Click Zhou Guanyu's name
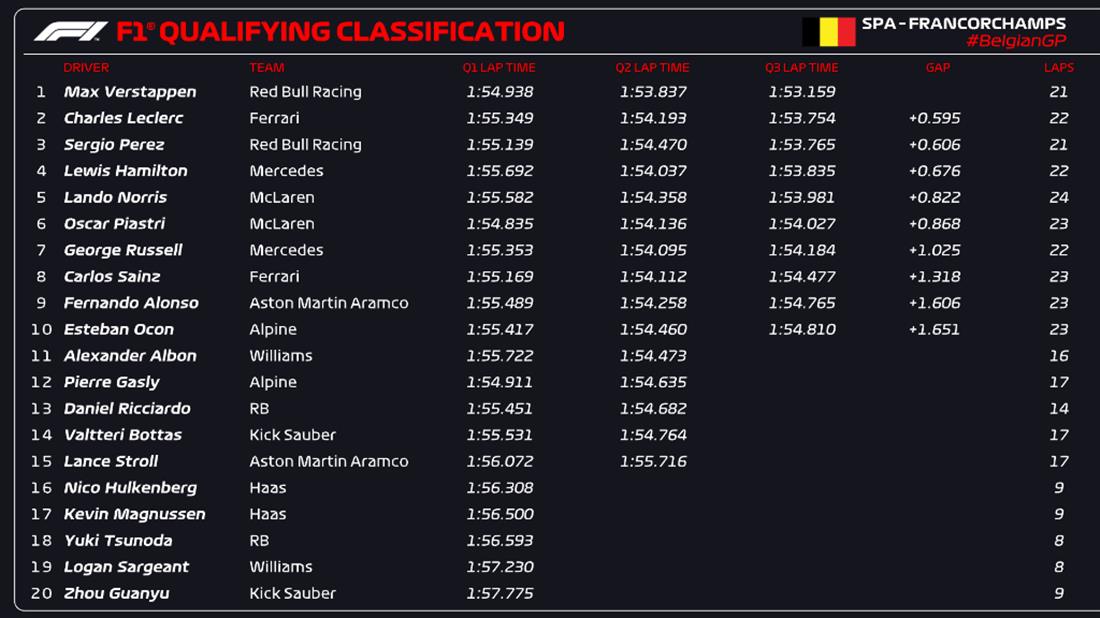The width and height of the screenshot is (1100, 618). (116, 593)
